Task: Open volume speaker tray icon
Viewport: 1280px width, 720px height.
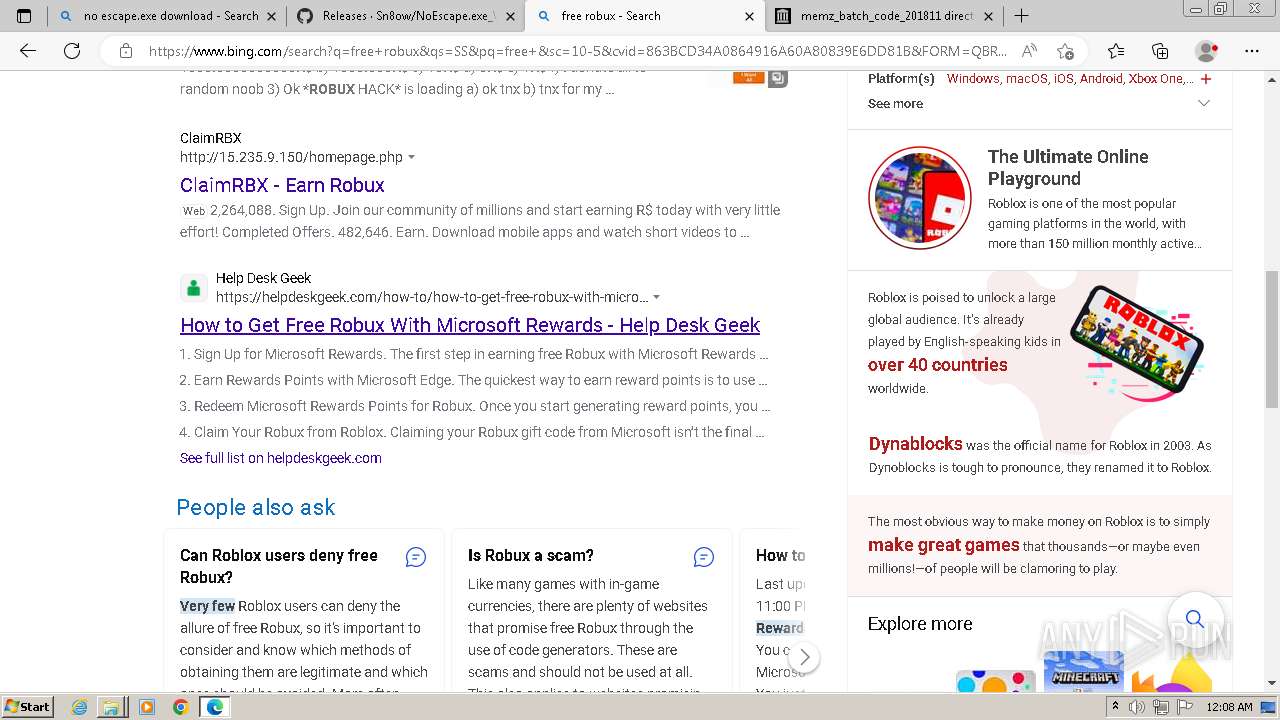Action: click(x=1137, y=707)
